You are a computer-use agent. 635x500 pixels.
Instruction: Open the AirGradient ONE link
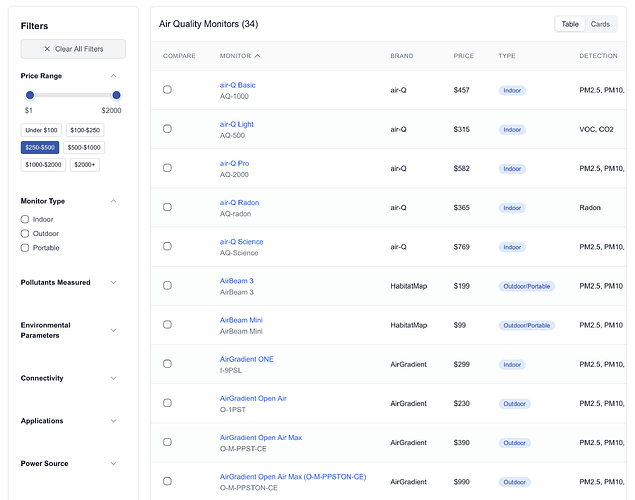[x=246, y=359]
